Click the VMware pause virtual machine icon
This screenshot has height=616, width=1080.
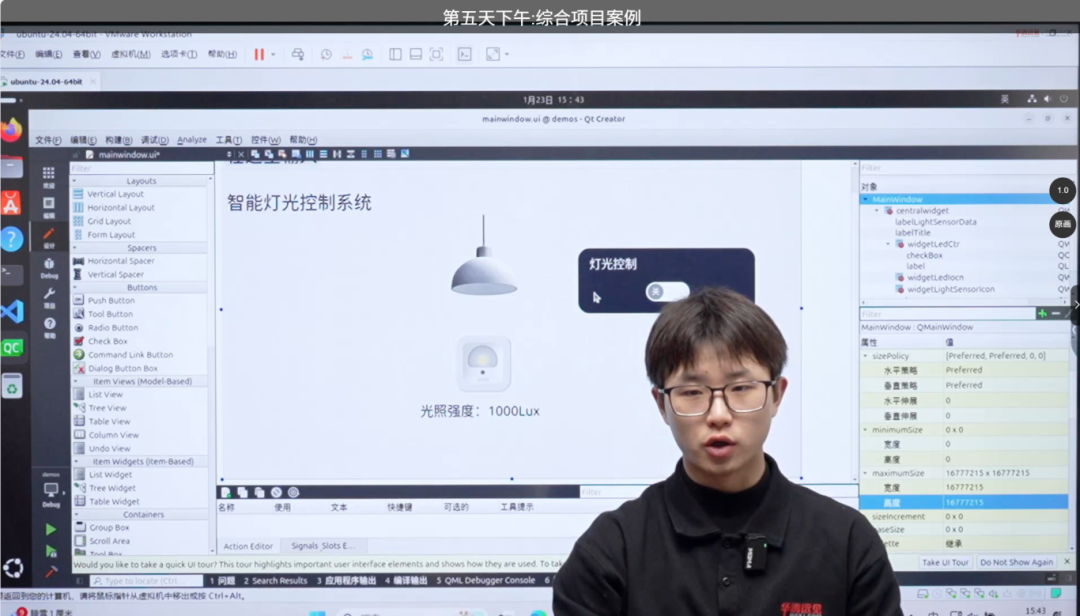click(259, 54)
